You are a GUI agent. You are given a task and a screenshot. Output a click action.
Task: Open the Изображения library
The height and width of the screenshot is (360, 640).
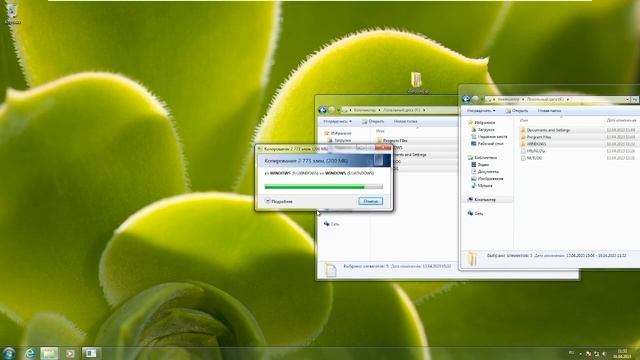(x=487, y=179)
